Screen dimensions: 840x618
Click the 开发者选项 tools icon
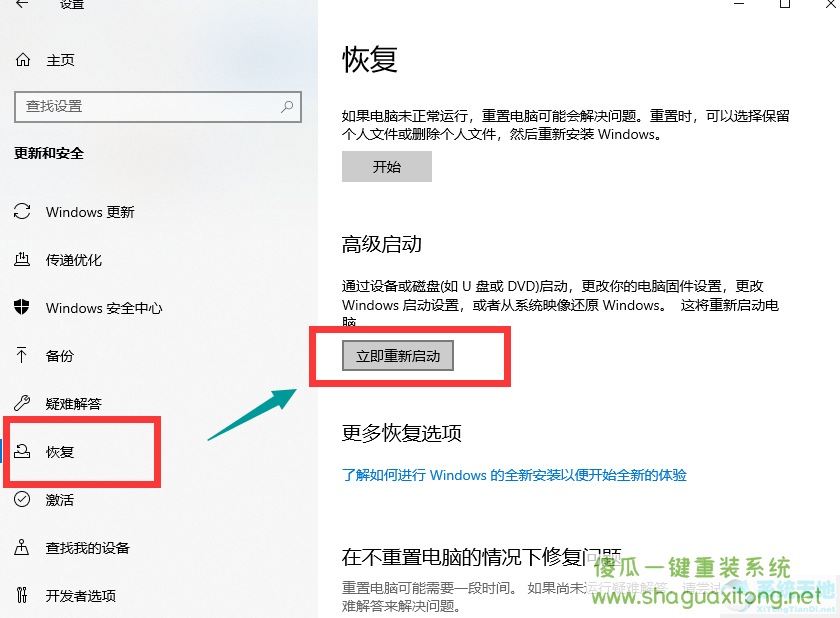click(x=21, y=595)
